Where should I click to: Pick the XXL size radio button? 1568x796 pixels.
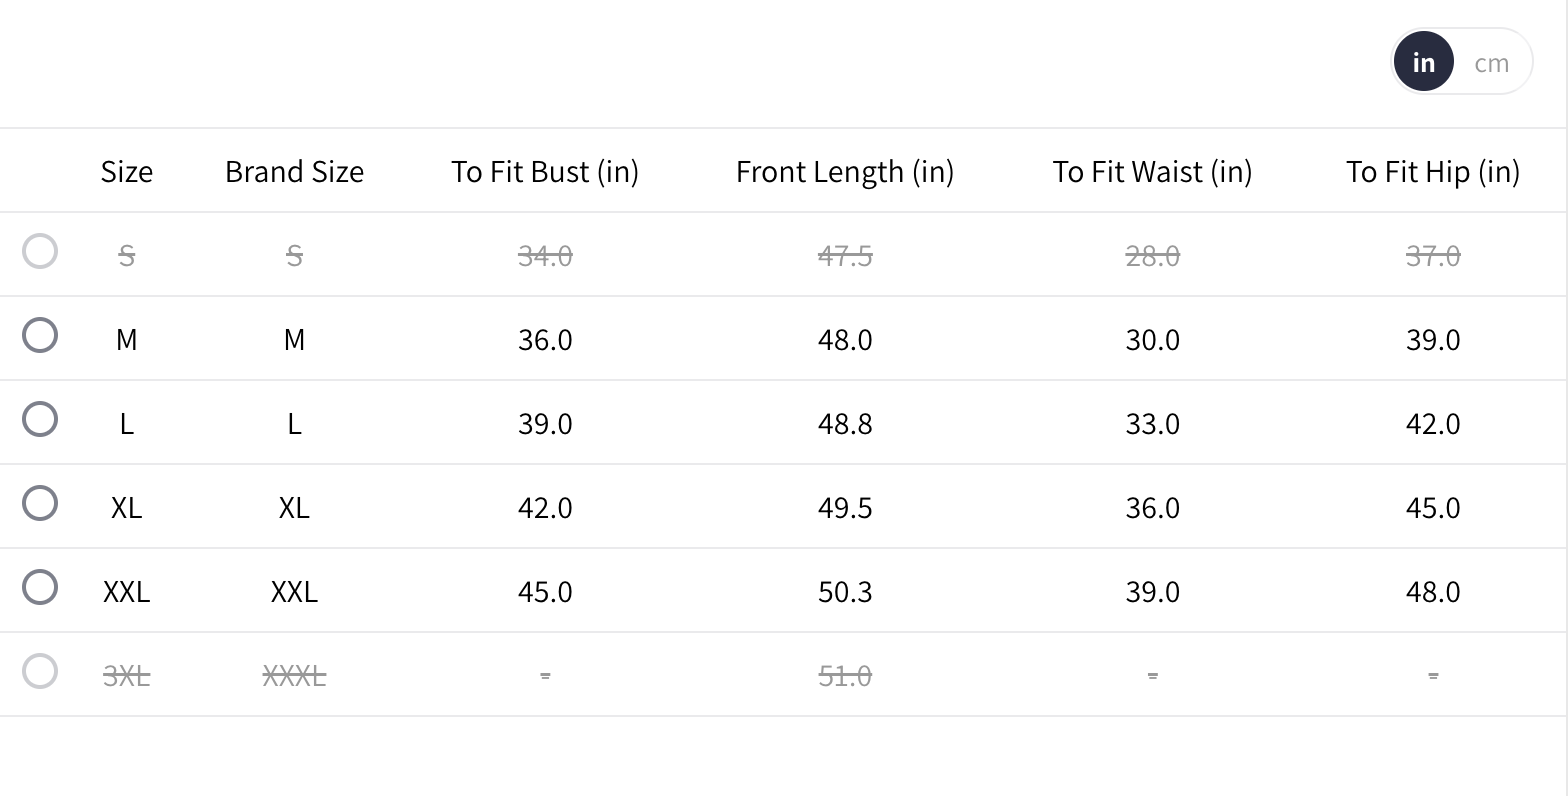pos(40,588)
